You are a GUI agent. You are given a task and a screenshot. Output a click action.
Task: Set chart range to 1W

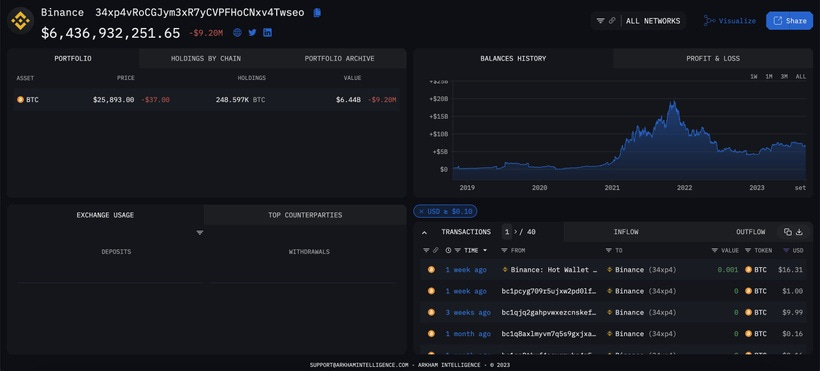coord(754,76)
